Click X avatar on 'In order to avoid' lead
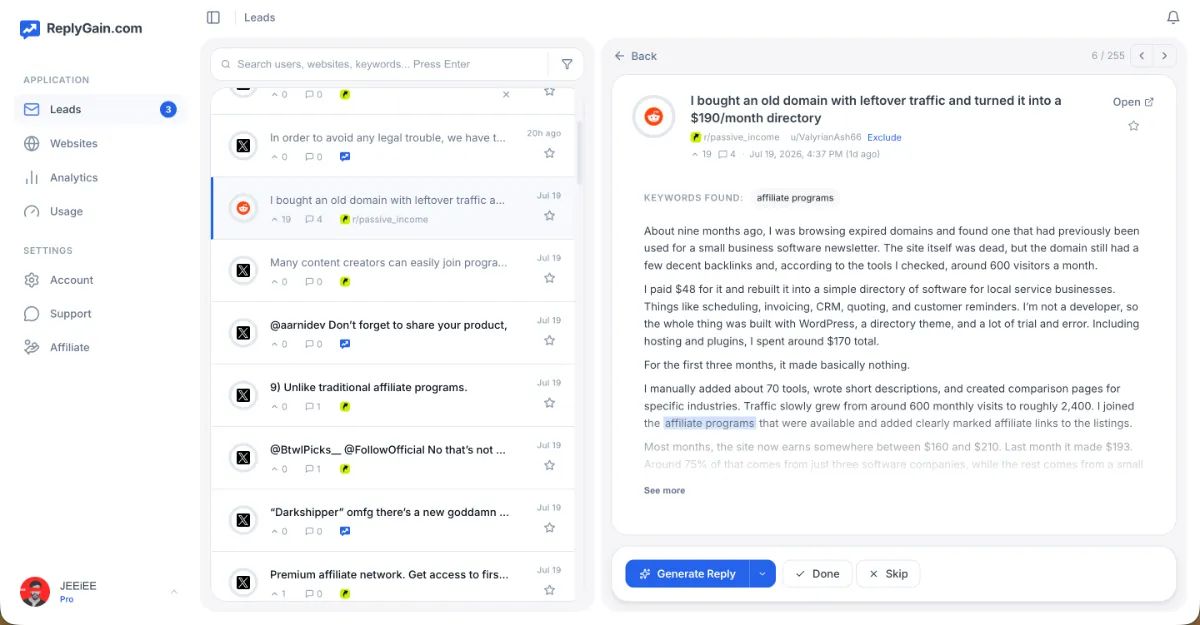 click(243, 146)
